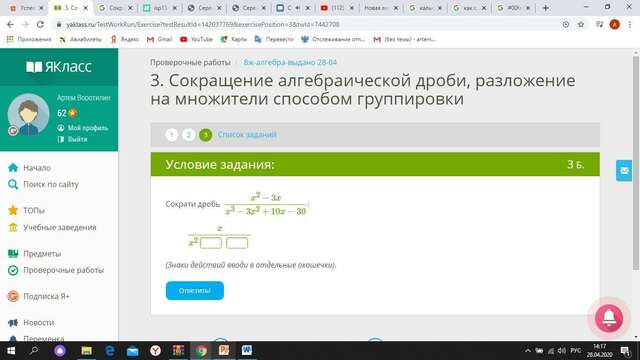640x360 pixels.
Task: Open Word from the Windows taskbar
Action: point(247,350)
